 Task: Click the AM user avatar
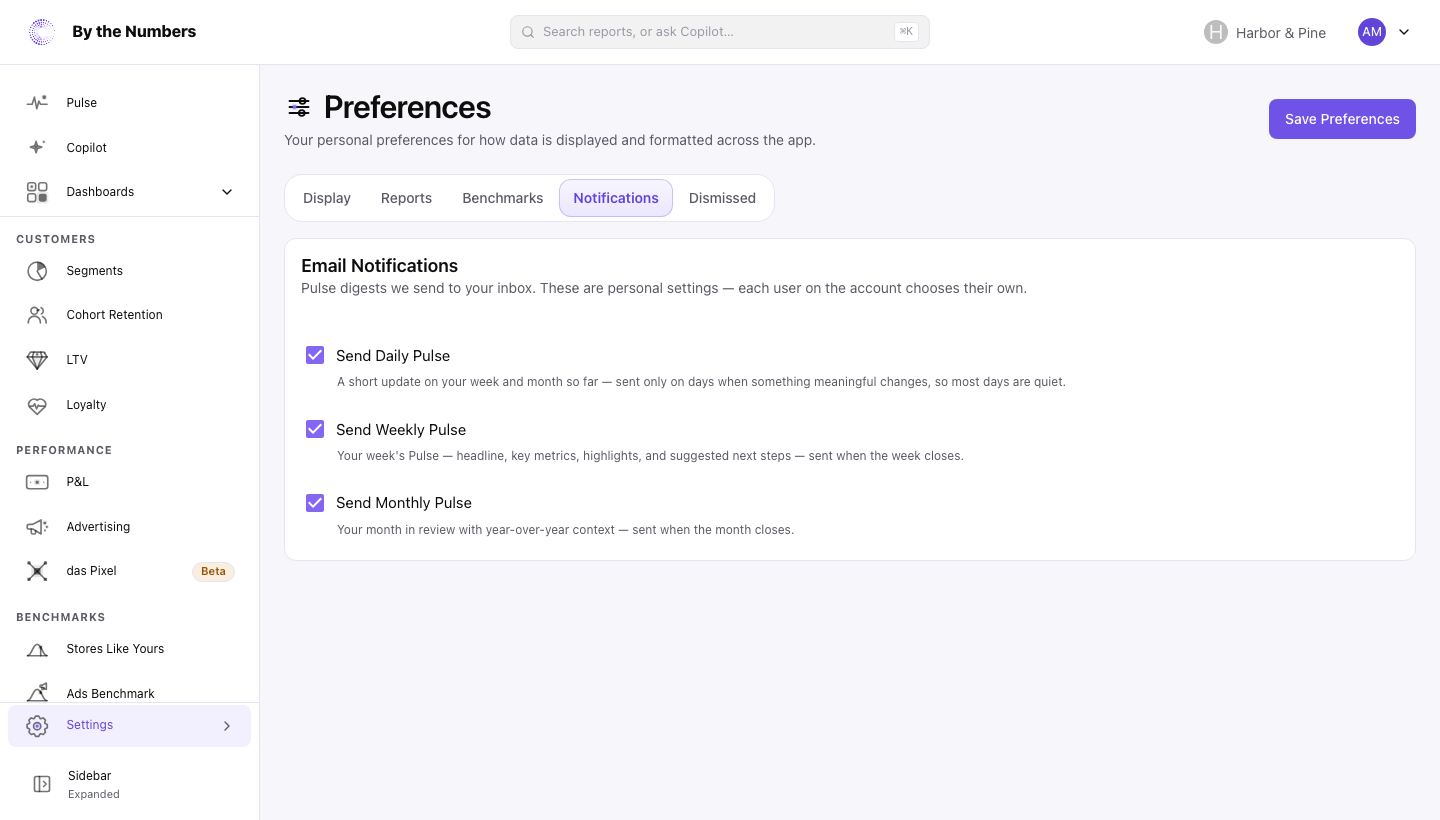[1372, 32]
